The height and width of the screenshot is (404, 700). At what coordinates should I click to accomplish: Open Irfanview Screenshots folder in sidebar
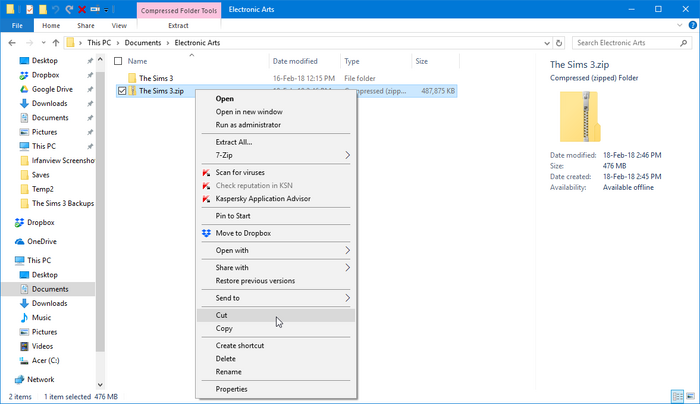point(63,160)
